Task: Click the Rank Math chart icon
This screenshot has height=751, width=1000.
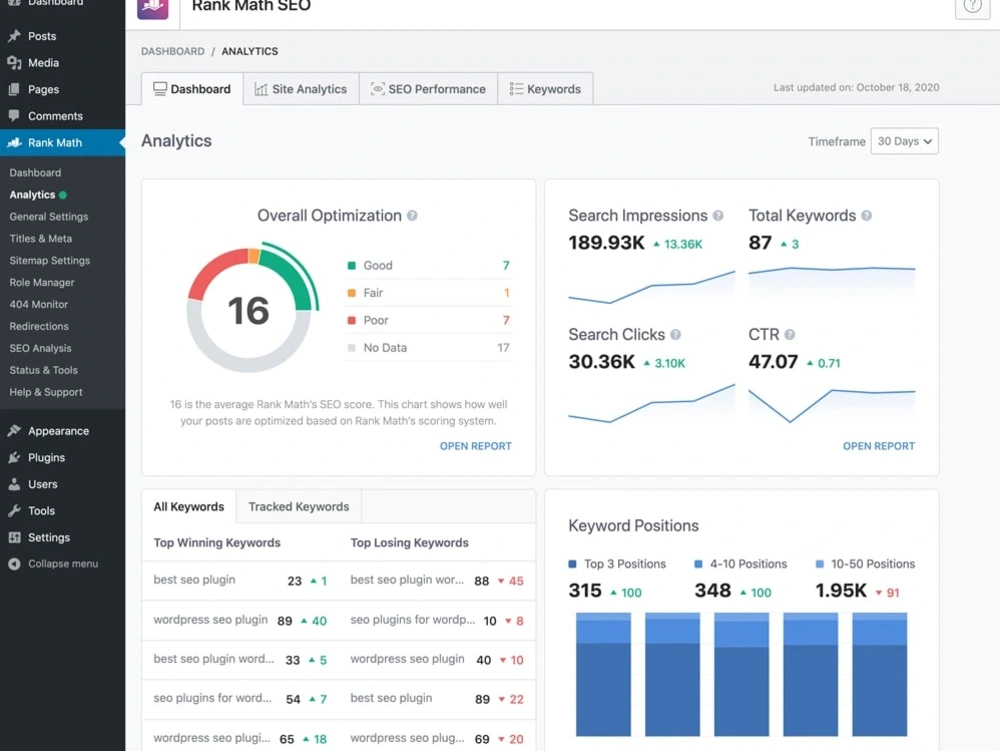Action: pos(14,143)
